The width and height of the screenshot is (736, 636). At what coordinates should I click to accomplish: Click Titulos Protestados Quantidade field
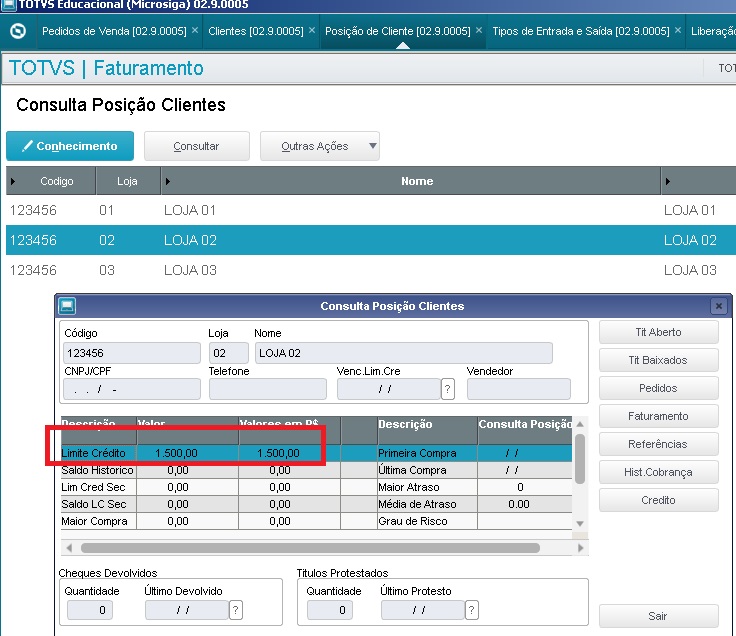(330, 610)
